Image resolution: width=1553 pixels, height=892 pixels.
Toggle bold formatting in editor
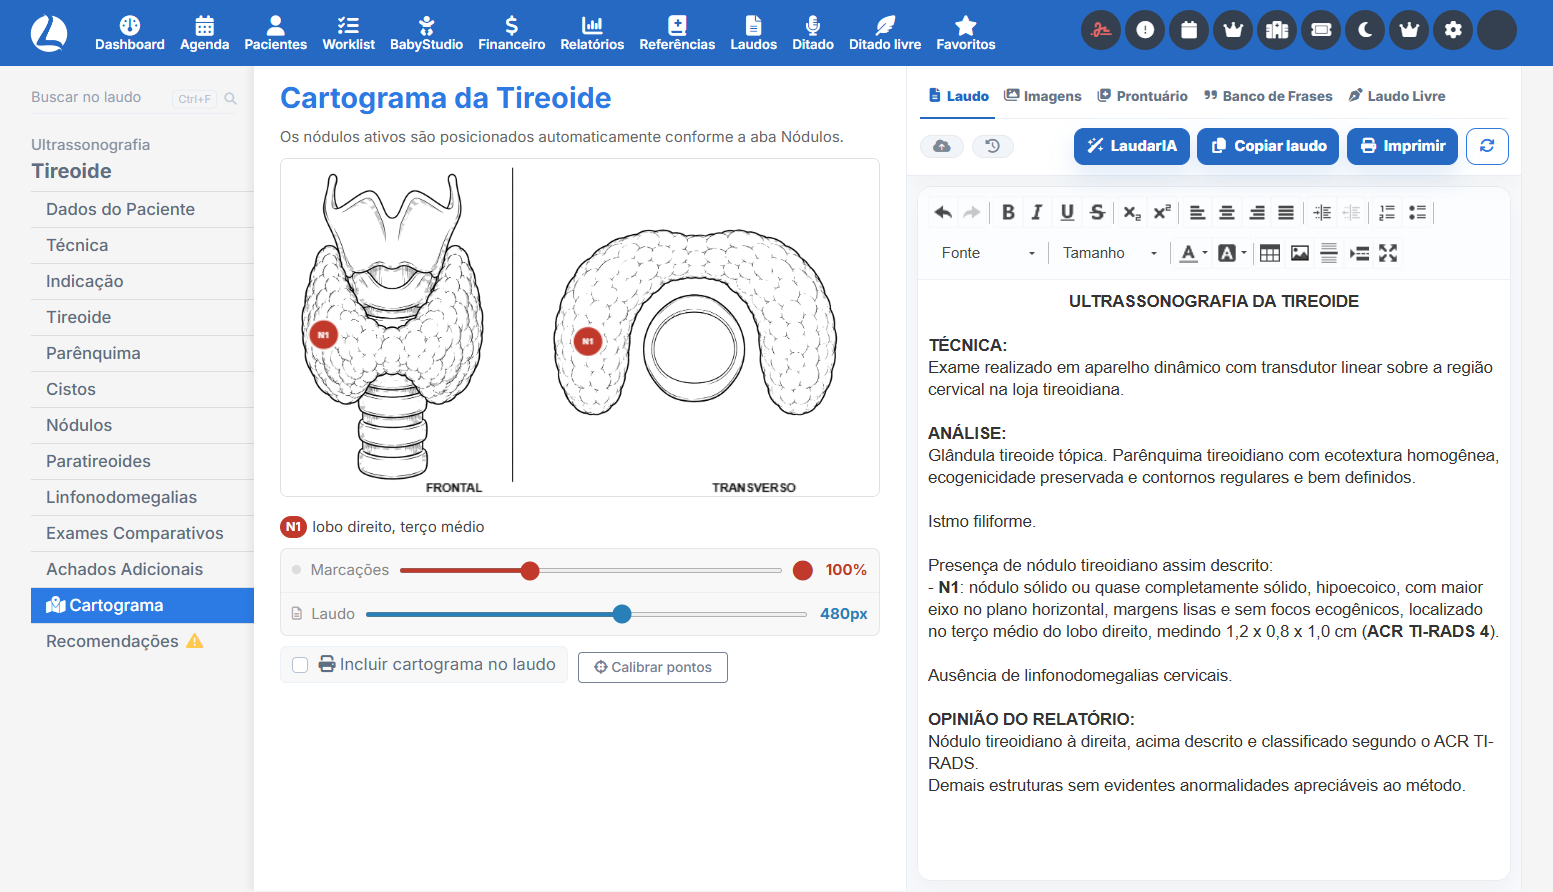click(1008, 212)
